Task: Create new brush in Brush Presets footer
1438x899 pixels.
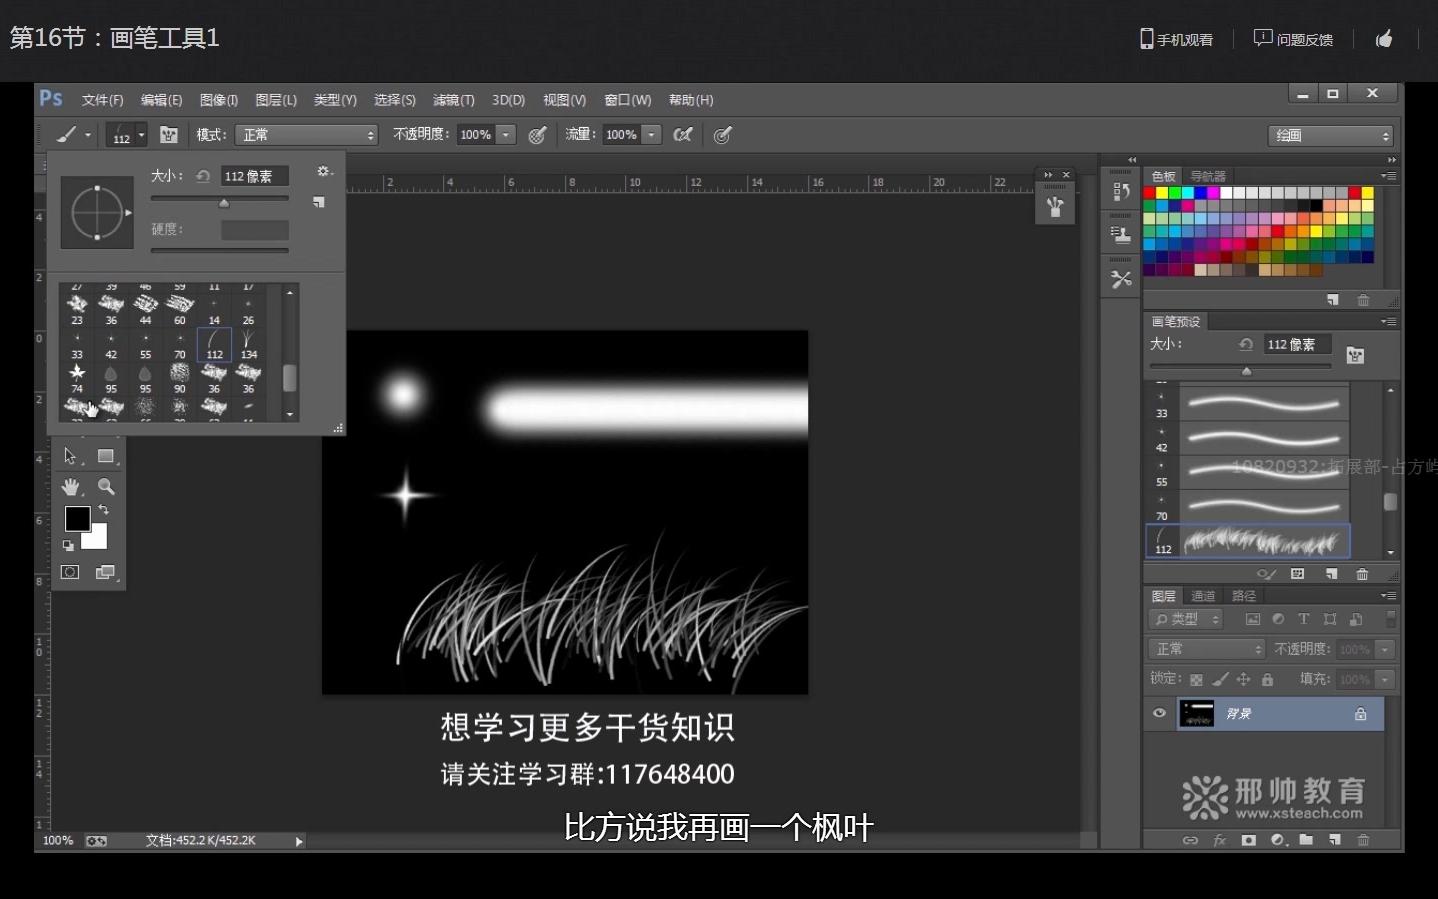Action: pyautogui.click(x=1332, y=574)
